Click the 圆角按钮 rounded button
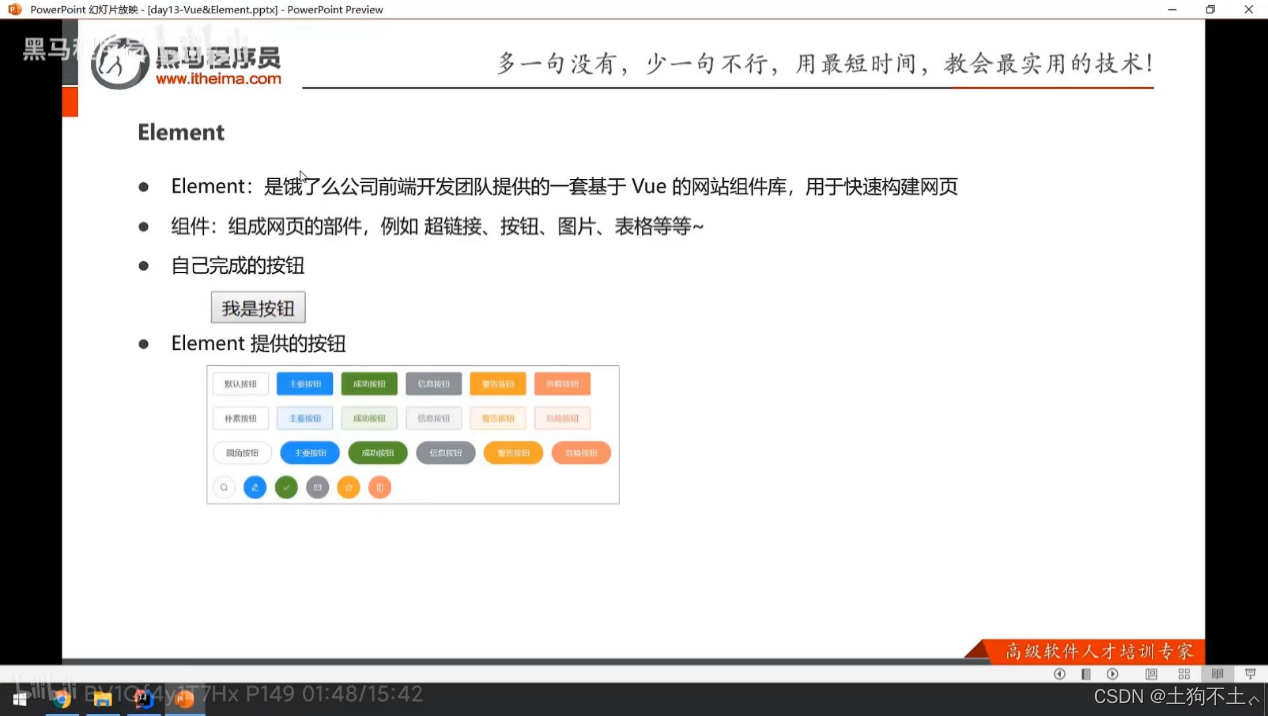Image resolution: width=1268 pixels, height=716 pixels. coord(241,452)
